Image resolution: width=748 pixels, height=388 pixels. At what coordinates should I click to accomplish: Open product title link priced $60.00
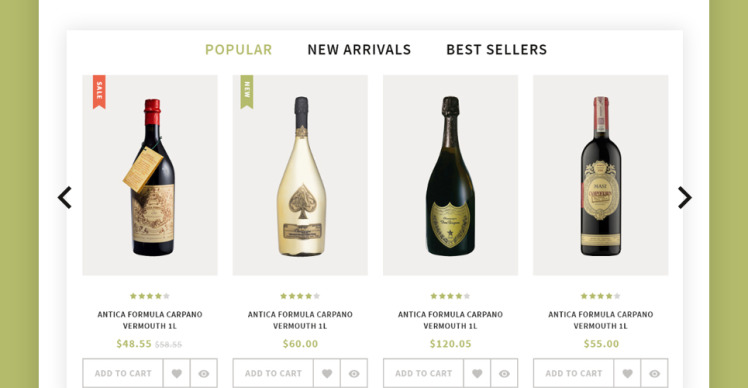[300, 320]
